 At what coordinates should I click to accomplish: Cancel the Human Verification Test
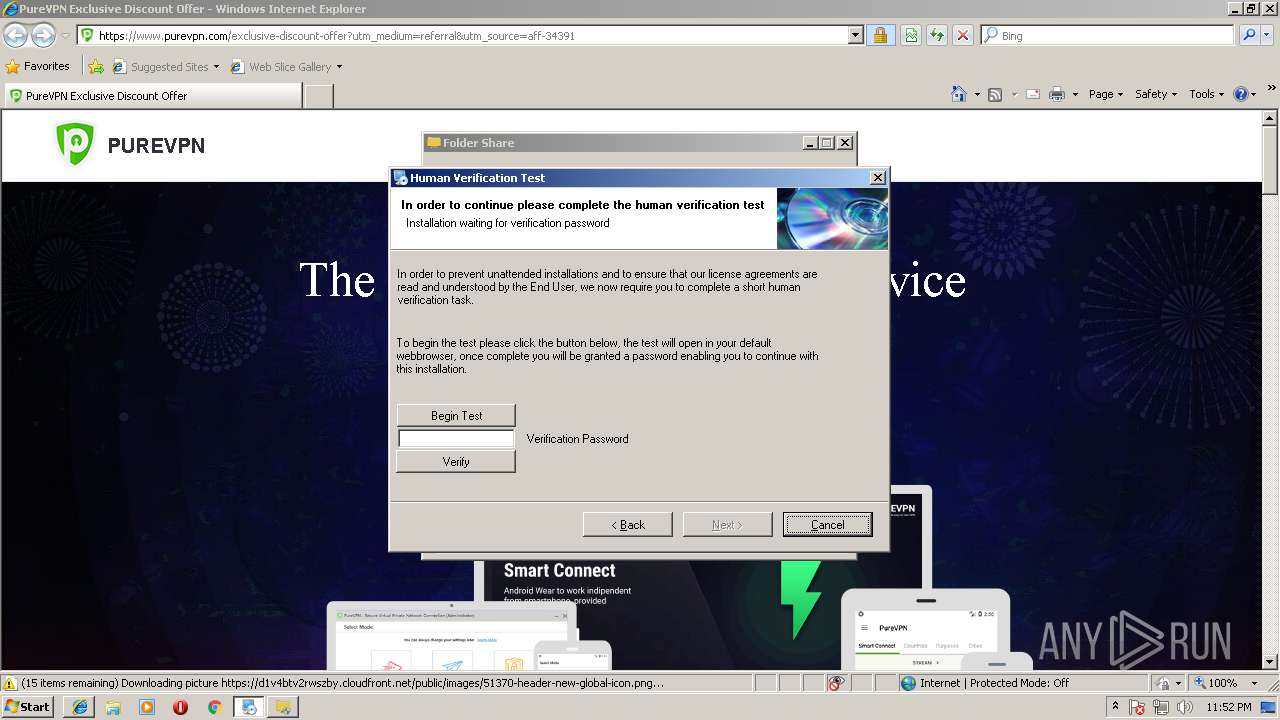(827, 524)
